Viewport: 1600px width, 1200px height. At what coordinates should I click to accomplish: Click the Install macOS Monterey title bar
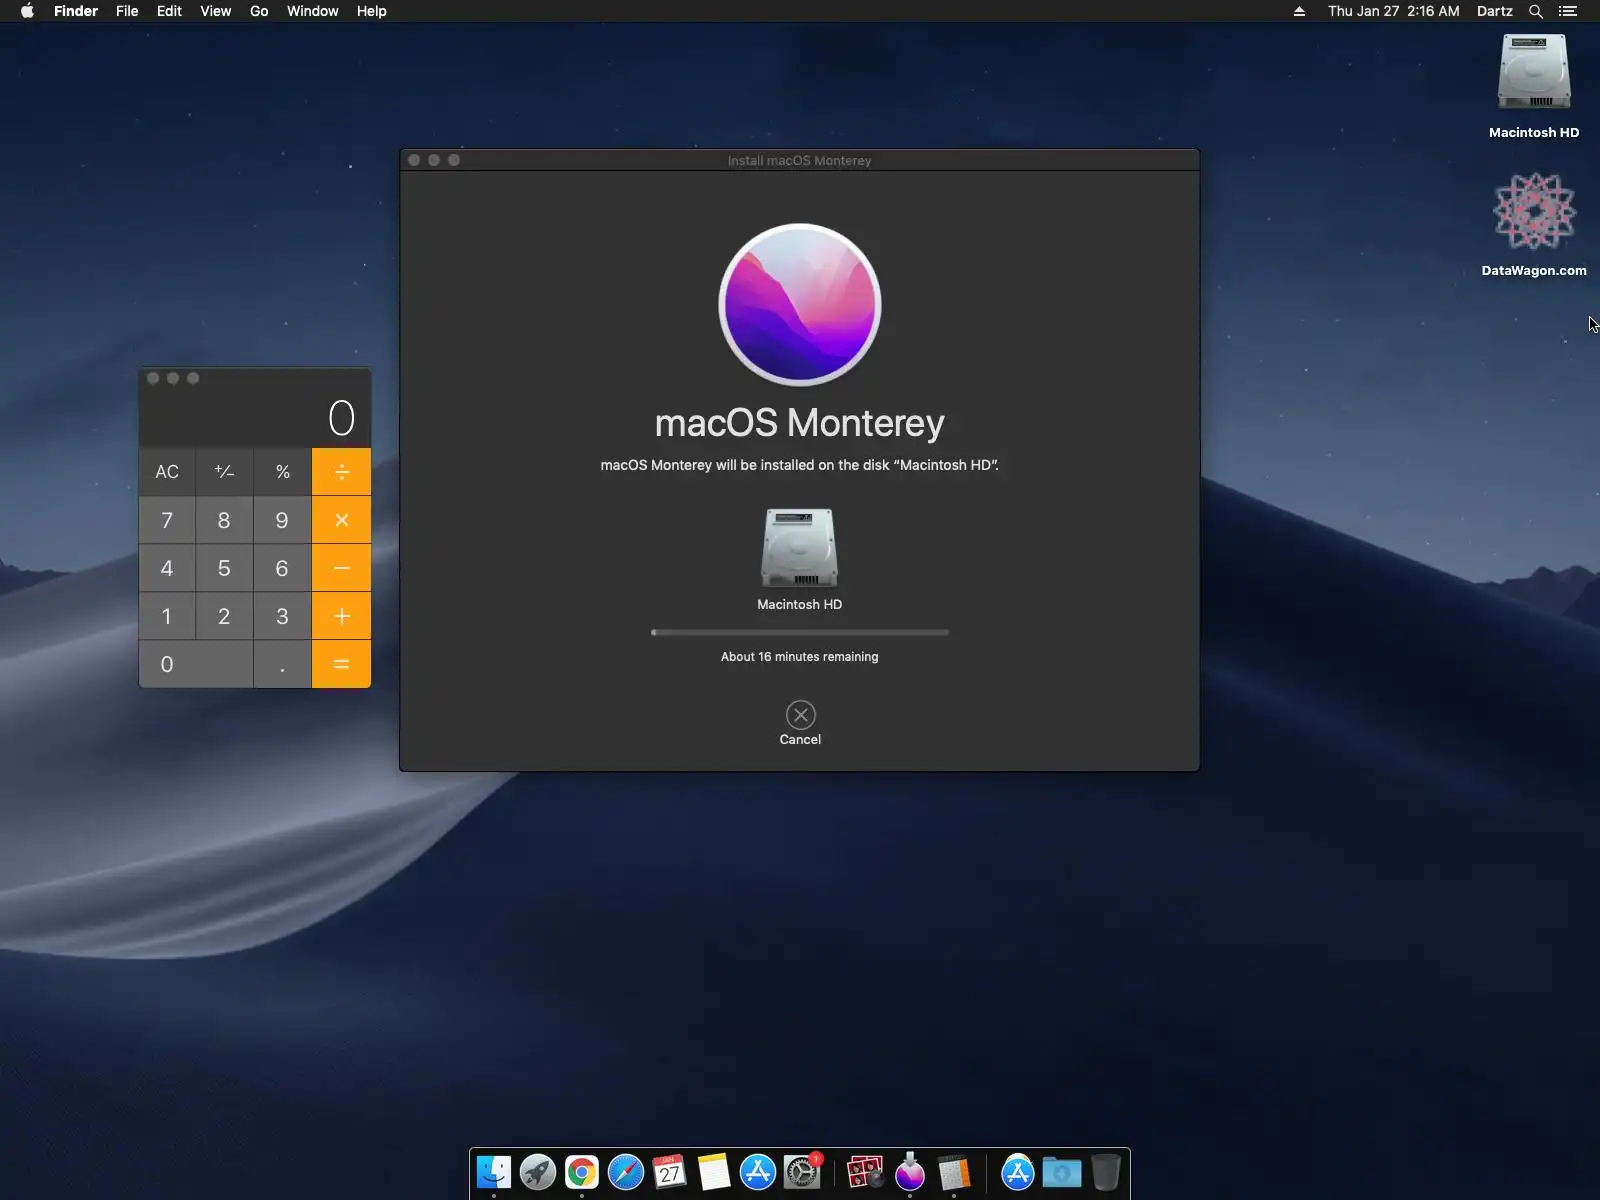tap(800, 160)
